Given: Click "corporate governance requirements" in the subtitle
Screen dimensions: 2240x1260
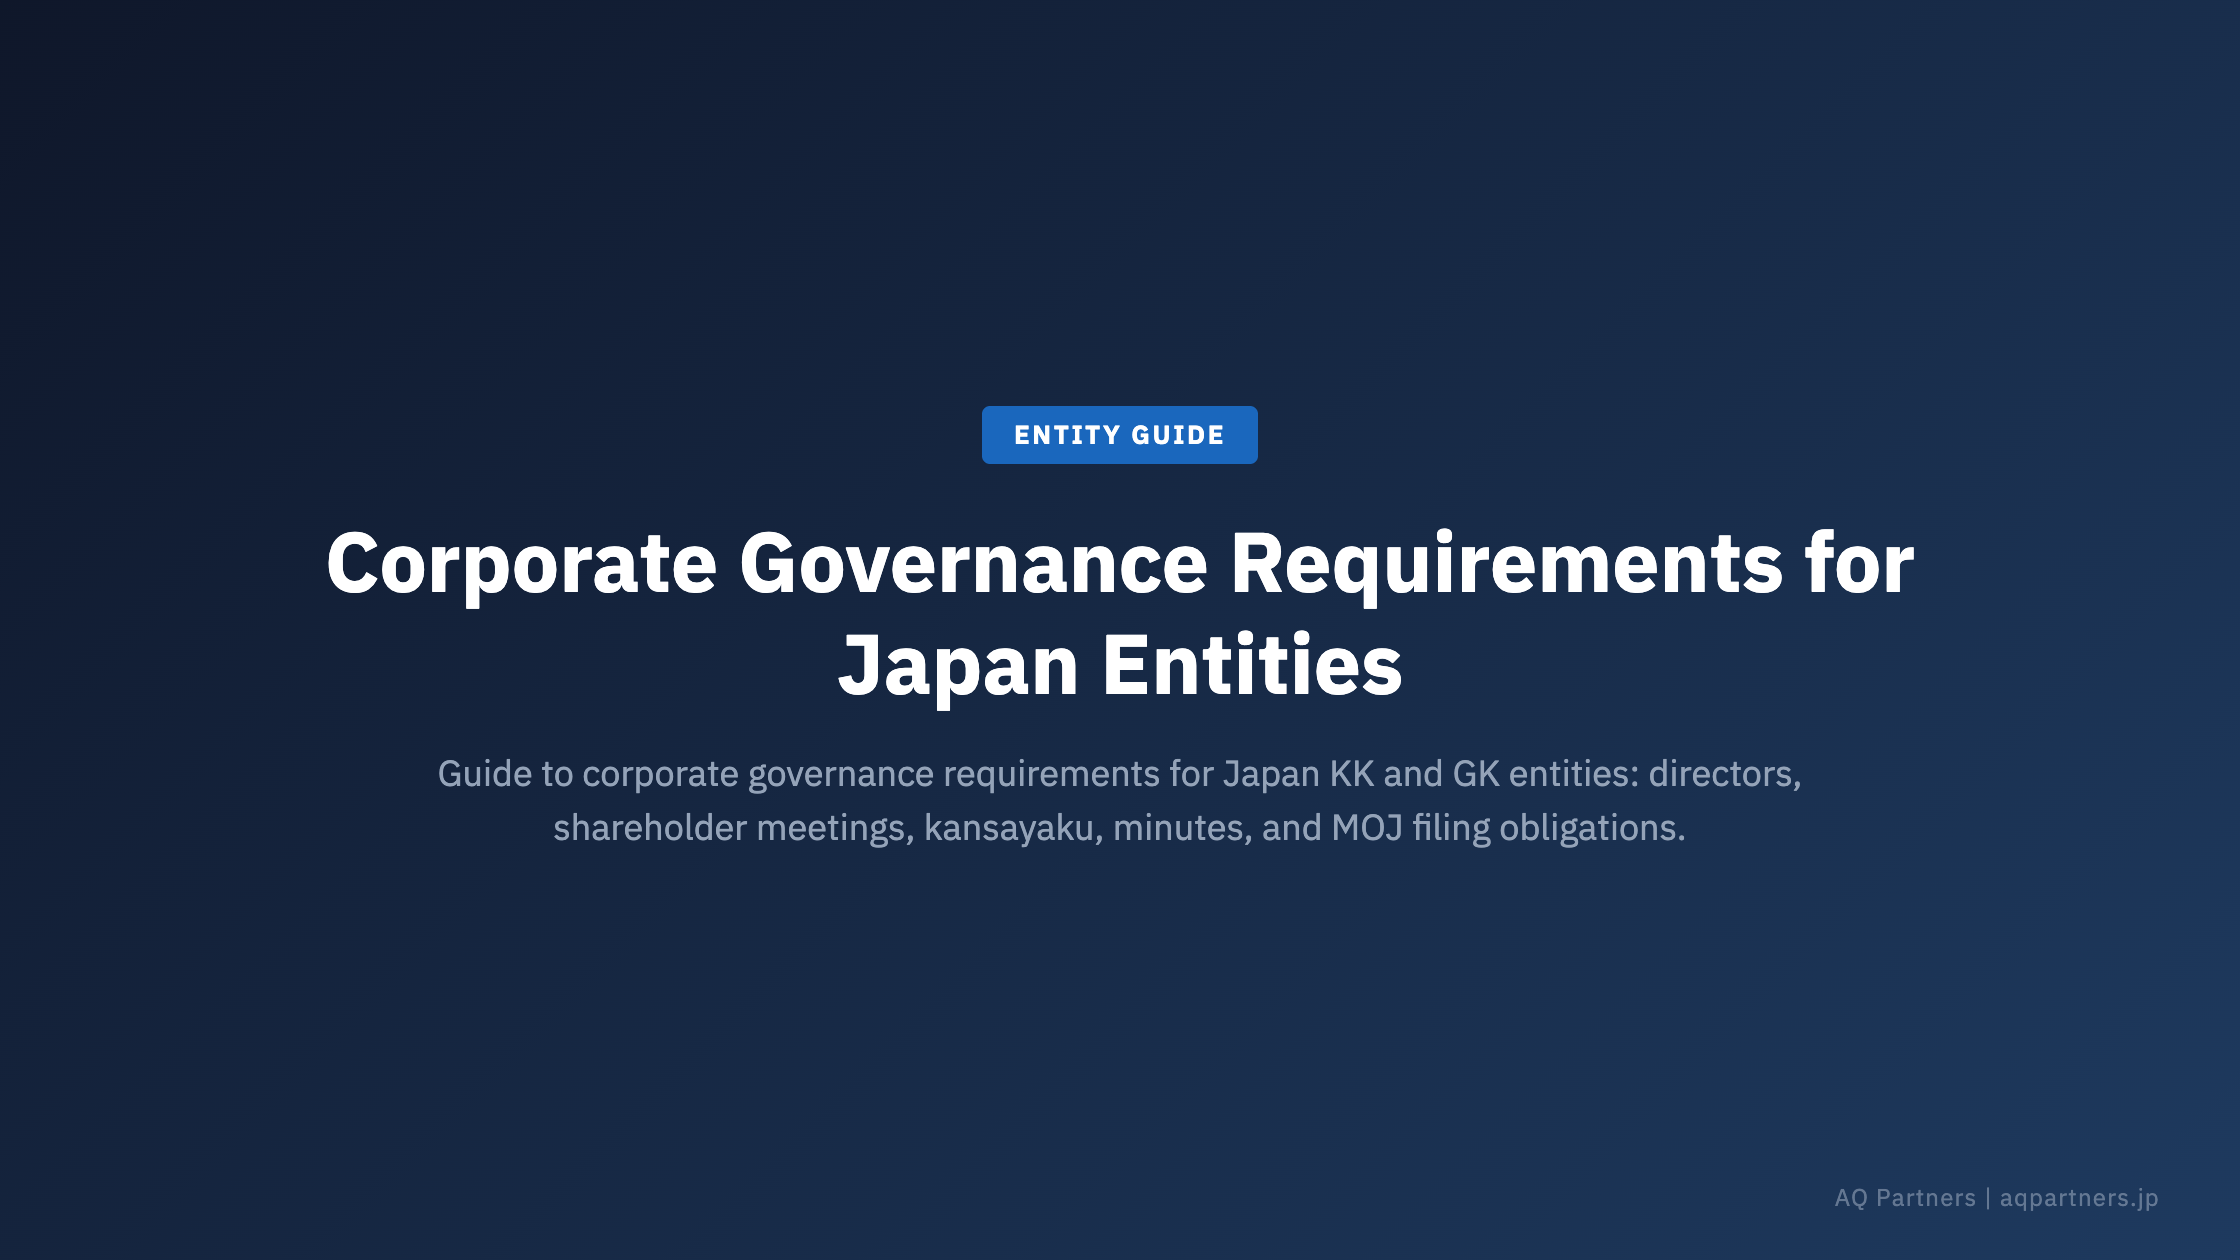Looking at the screenshot, I should (870, 774).
